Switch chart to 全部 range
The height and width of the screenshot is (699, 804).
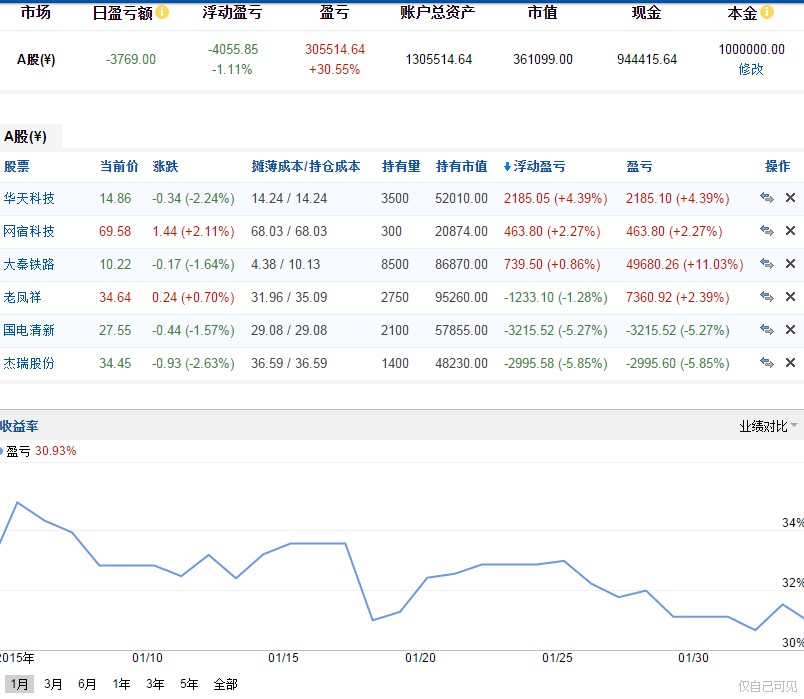pos(225,684)
